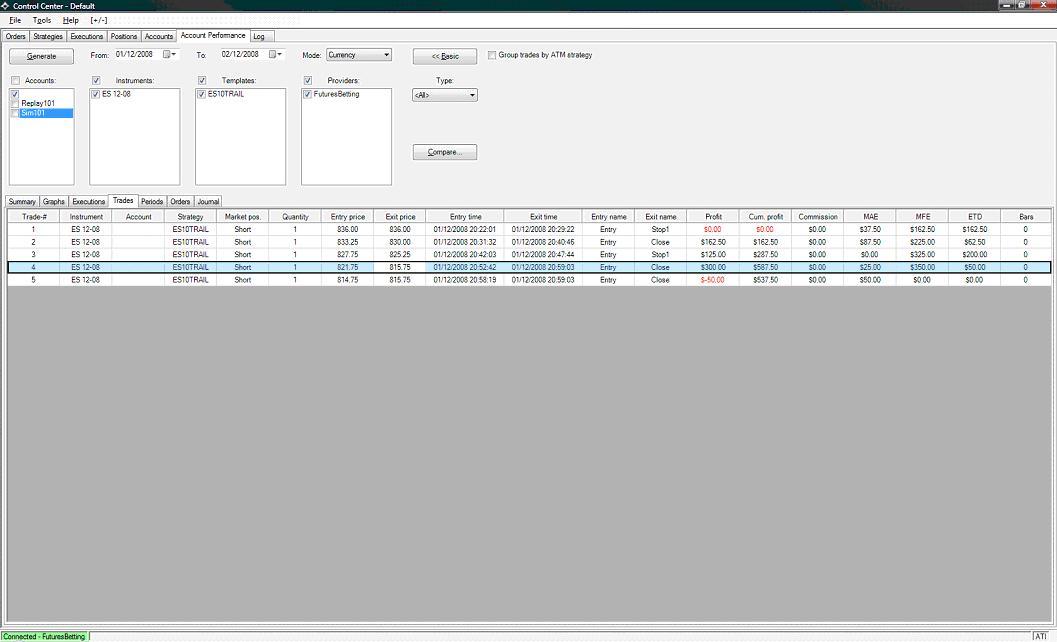Sort by the ETD column header

[975, 217]
